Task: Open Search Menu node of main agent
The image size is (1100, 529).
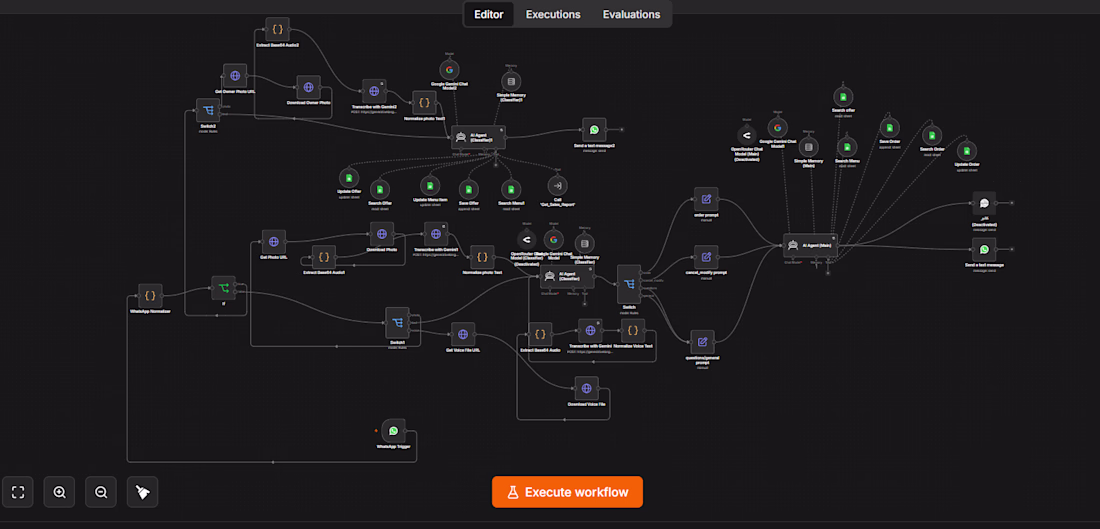Action: click(x=847, y=147)
